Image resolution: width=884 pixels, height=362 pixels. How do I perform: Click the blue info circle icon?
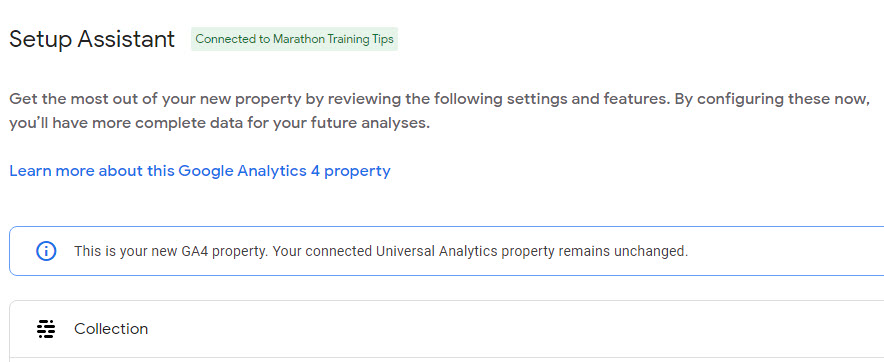coord(46,251)
